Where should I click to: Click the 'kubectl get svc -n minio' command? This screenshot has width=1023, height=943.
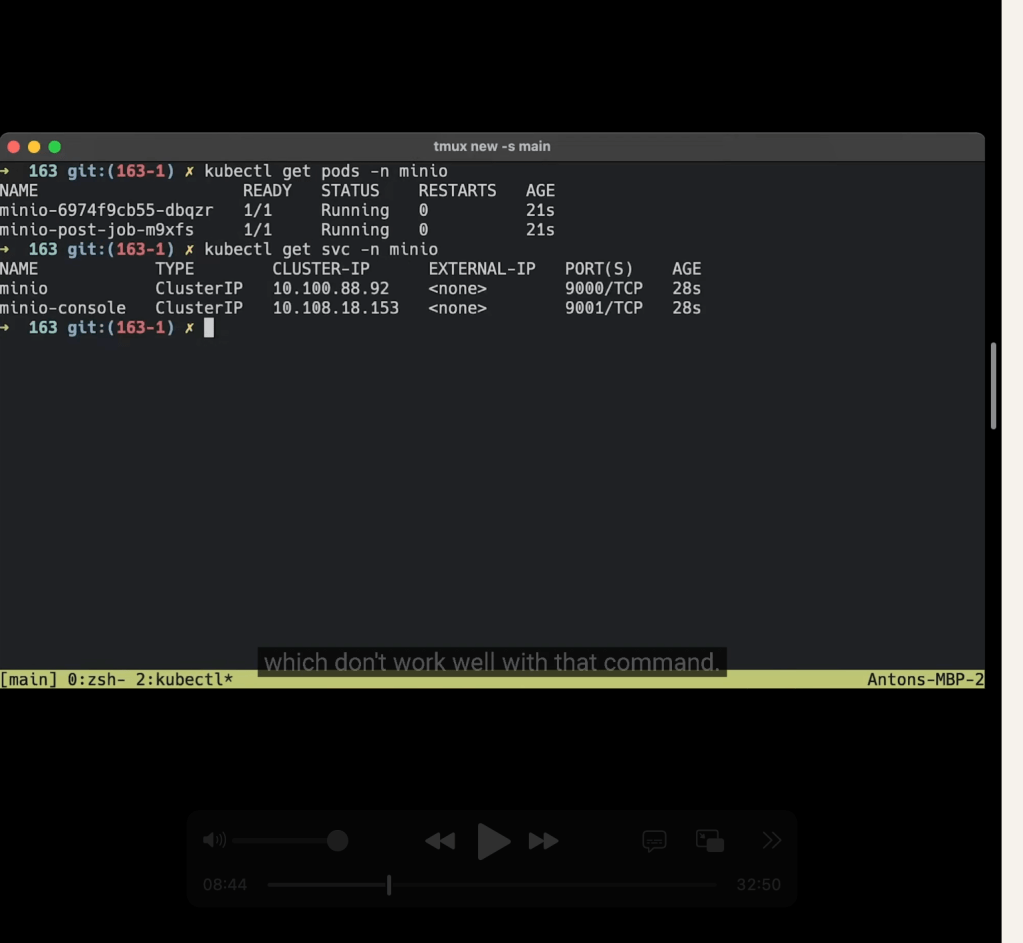pos(321,249)
